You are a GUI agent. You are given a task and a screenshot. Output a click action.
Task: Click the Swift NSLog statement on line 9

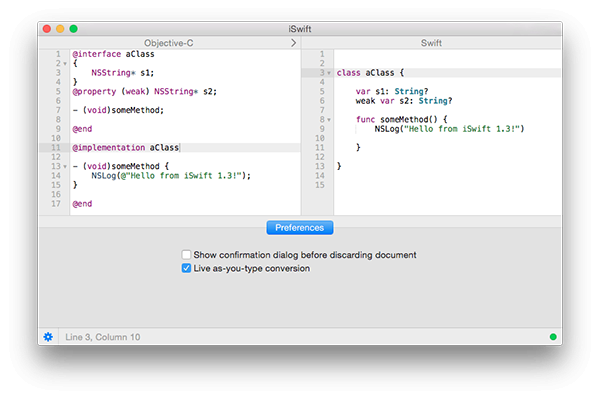coord(449,129)
